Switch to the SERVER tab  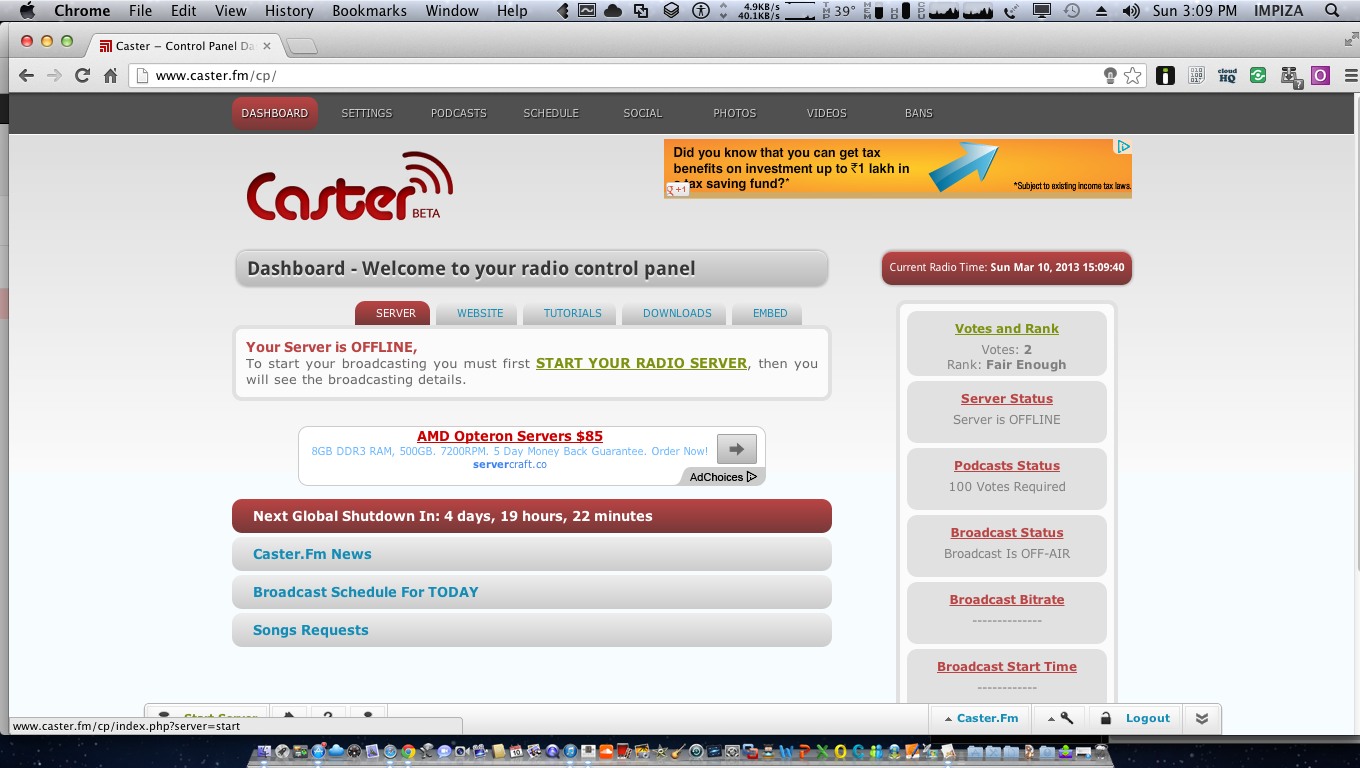click(x=395, y=313)
